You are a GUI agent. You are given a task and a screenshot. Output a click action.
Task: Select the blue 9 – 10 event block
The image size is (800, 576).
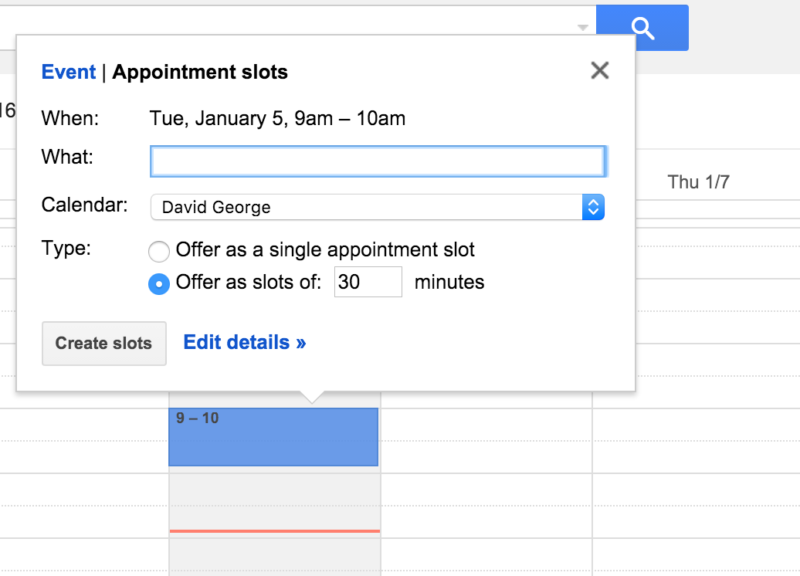point(273,437)
